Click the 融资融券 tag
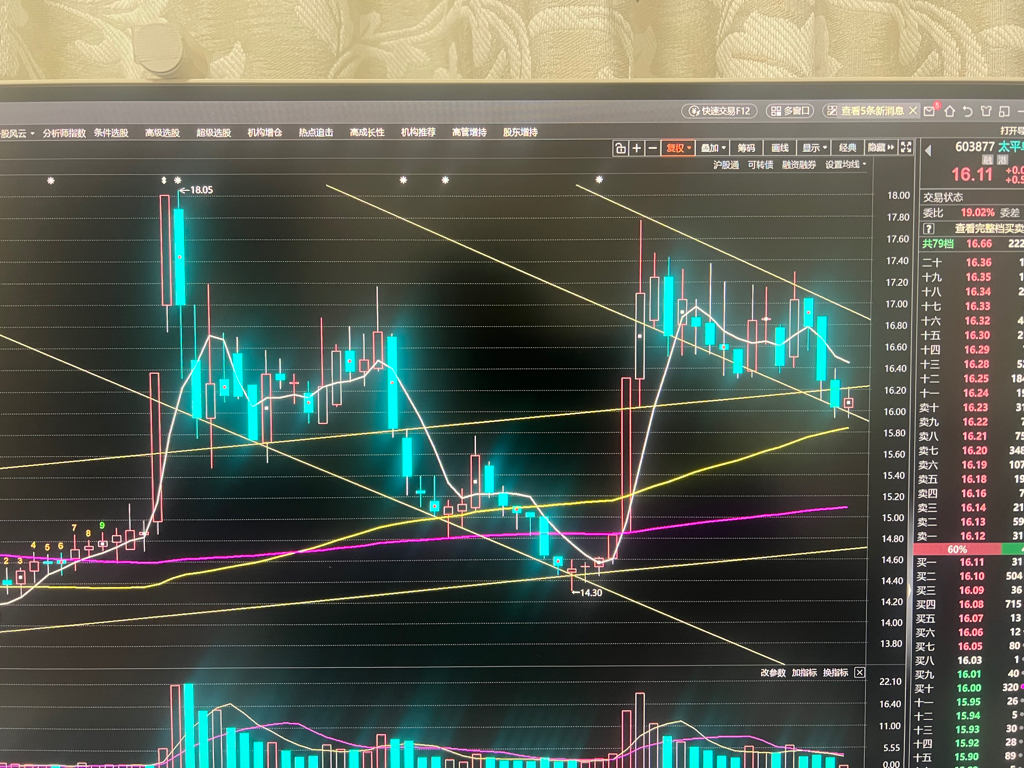The width and height of the screenshot is (1024, 768). pyautogui.click(x=799, y=165)
